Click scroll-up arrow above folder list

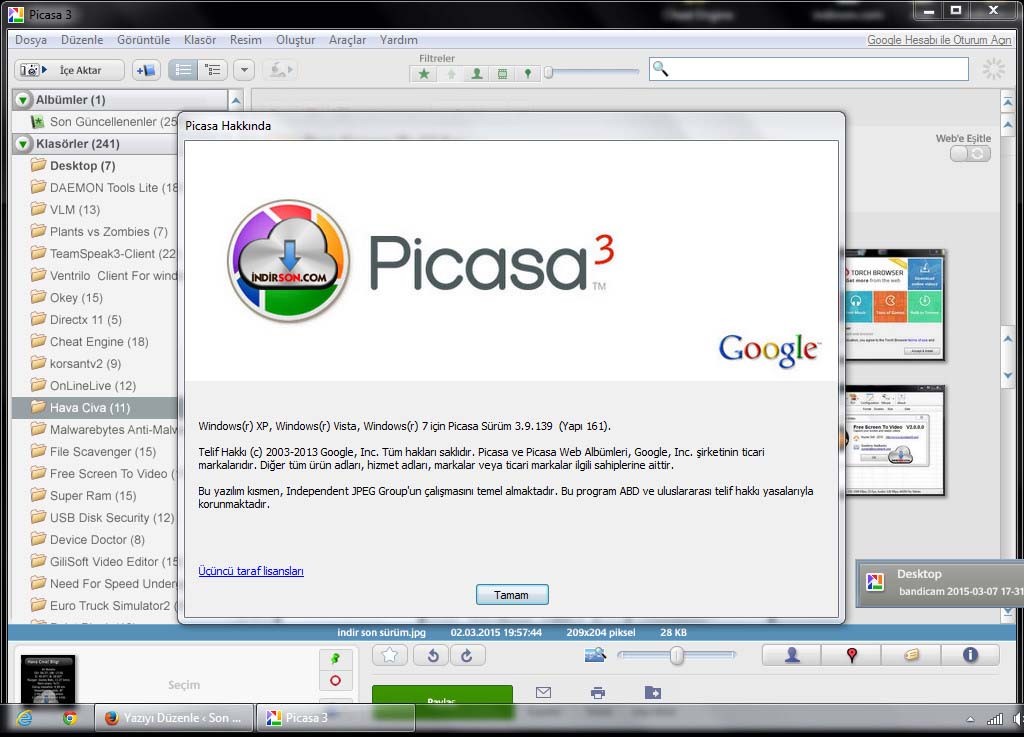point(236,100)
